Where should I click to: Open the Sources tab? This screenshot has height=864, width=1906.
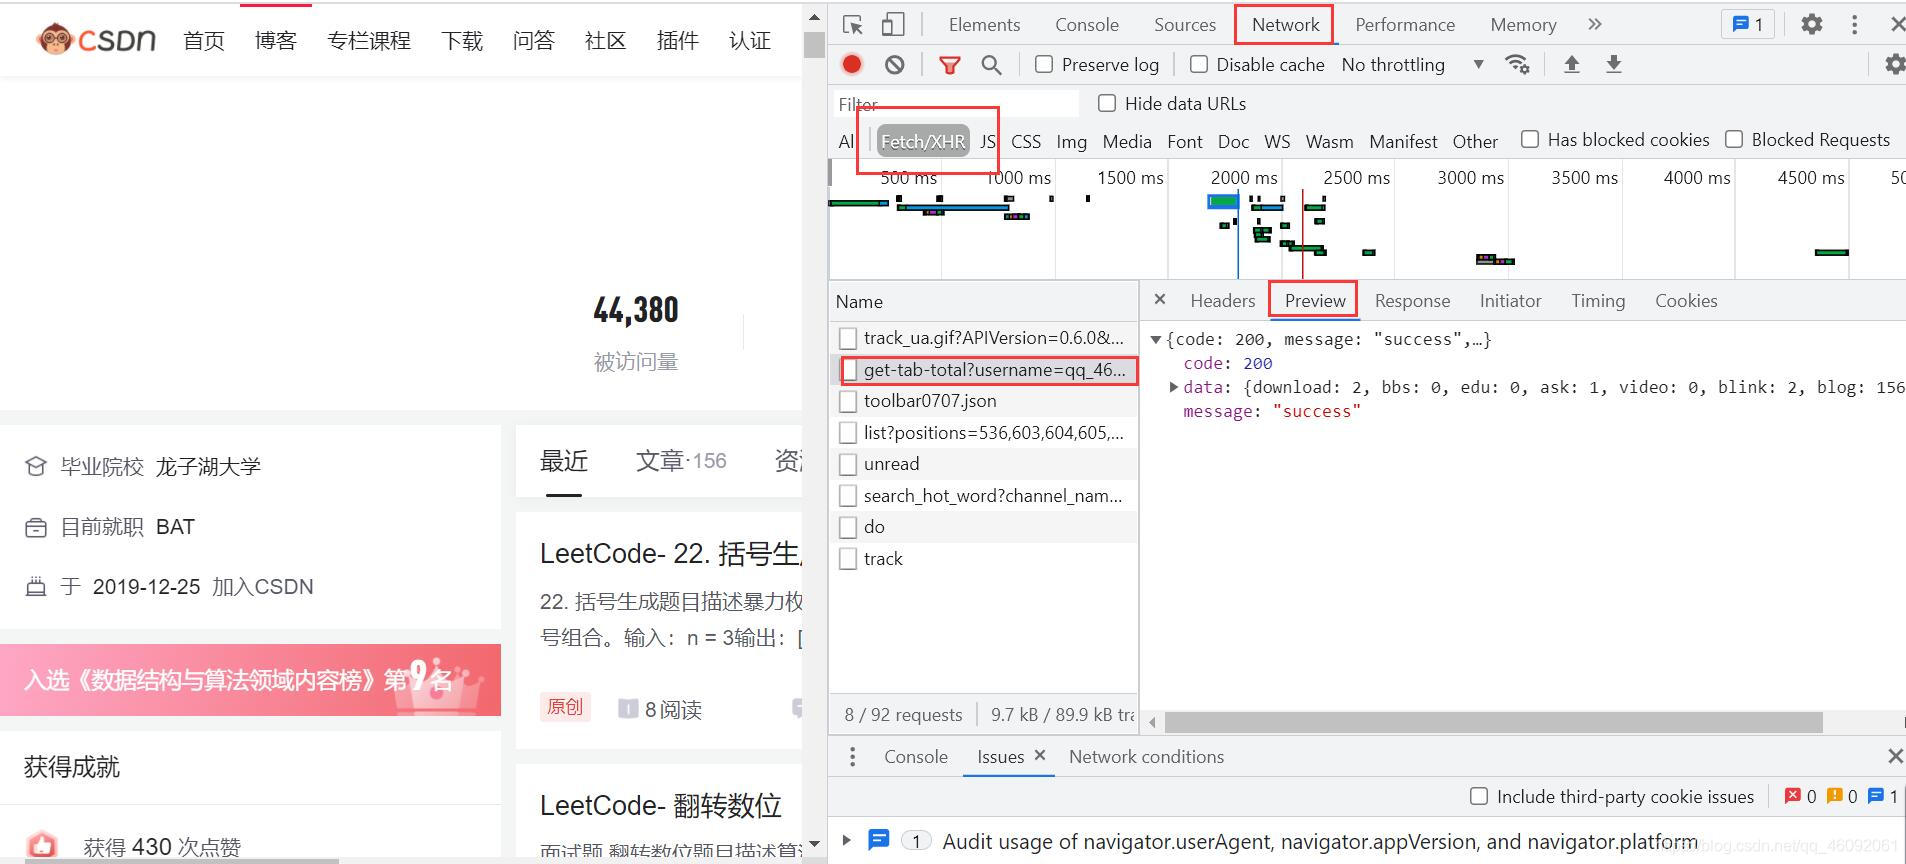[x=1185, y=24]
